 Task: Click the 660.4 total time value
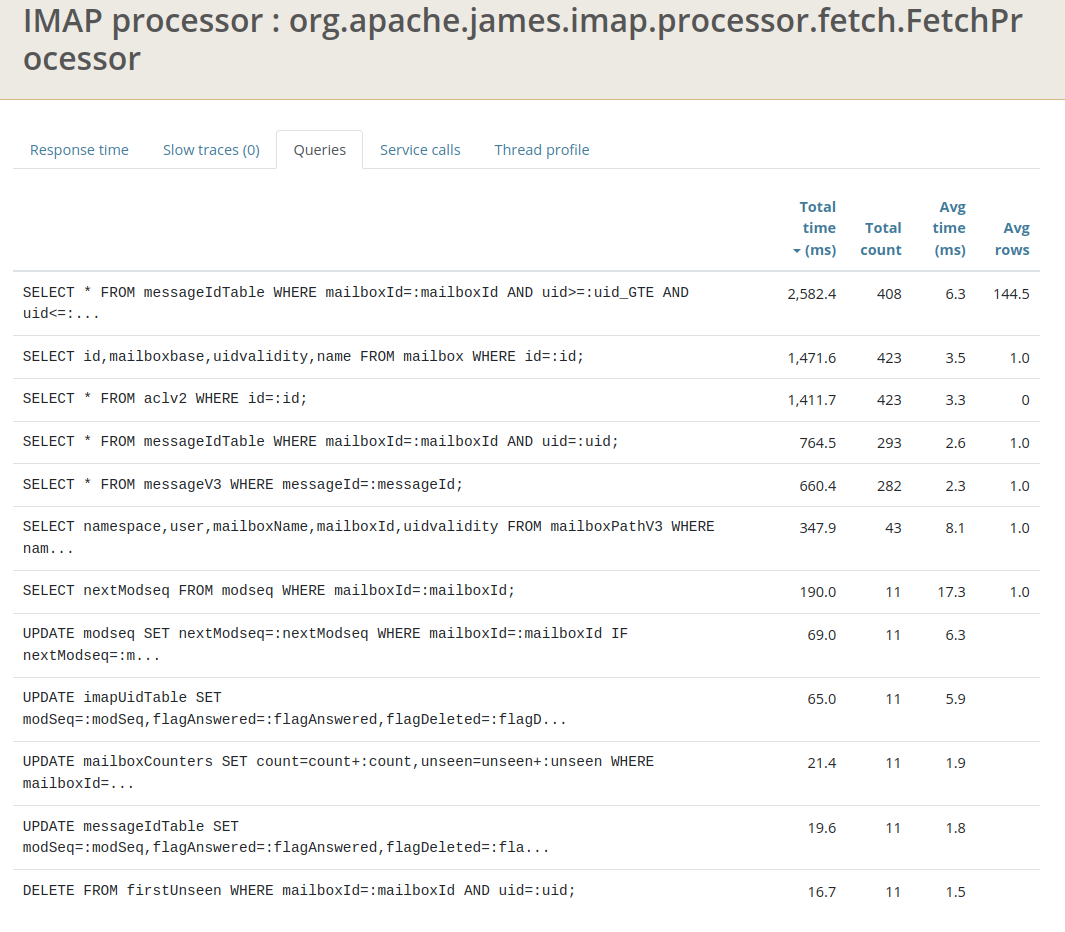818,486
